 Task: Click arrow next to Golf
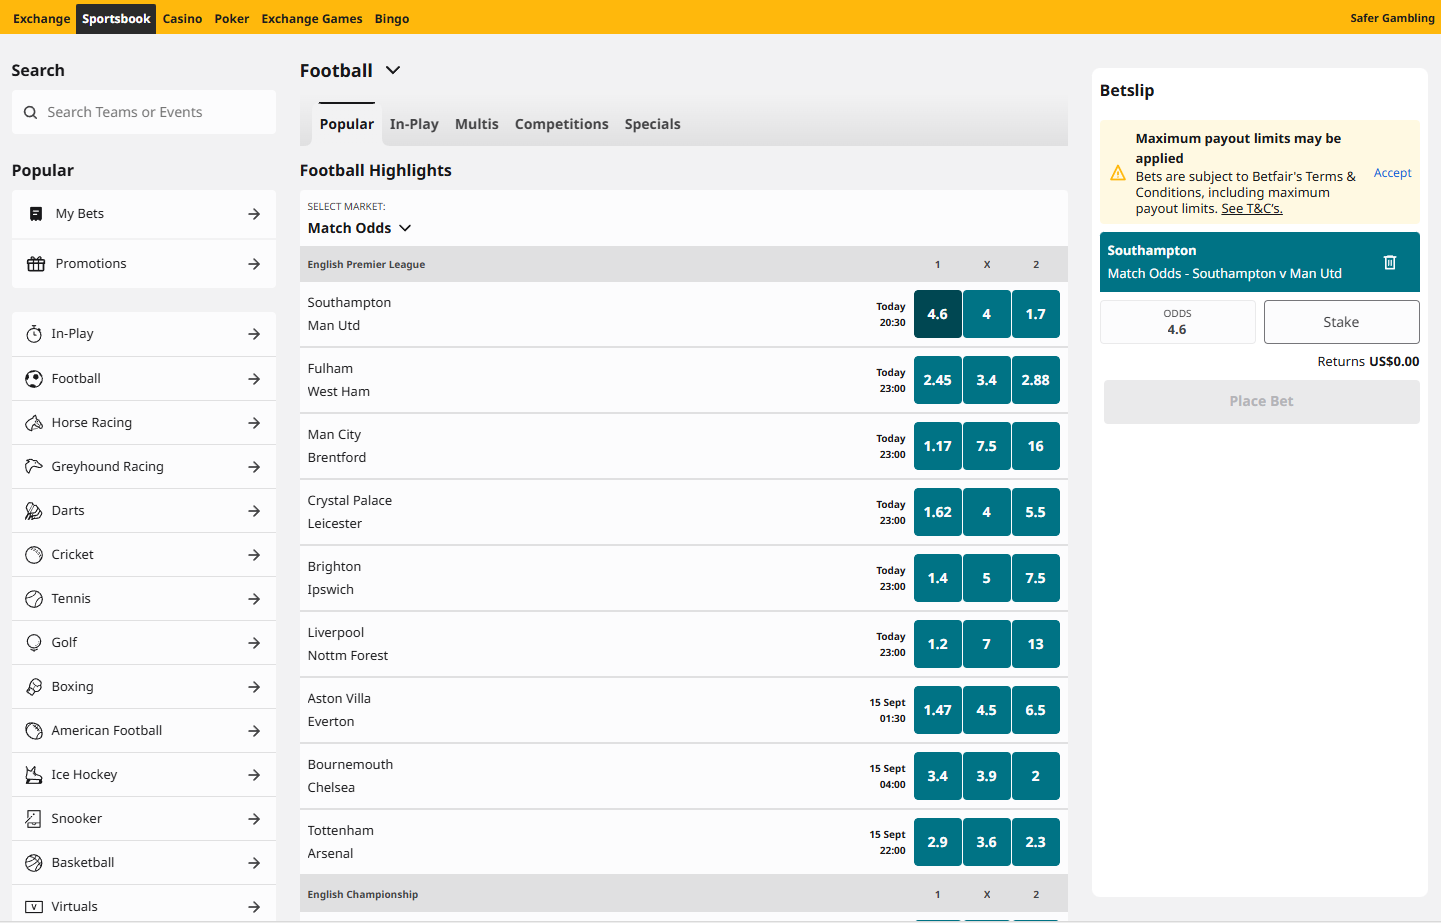(254, 643)
